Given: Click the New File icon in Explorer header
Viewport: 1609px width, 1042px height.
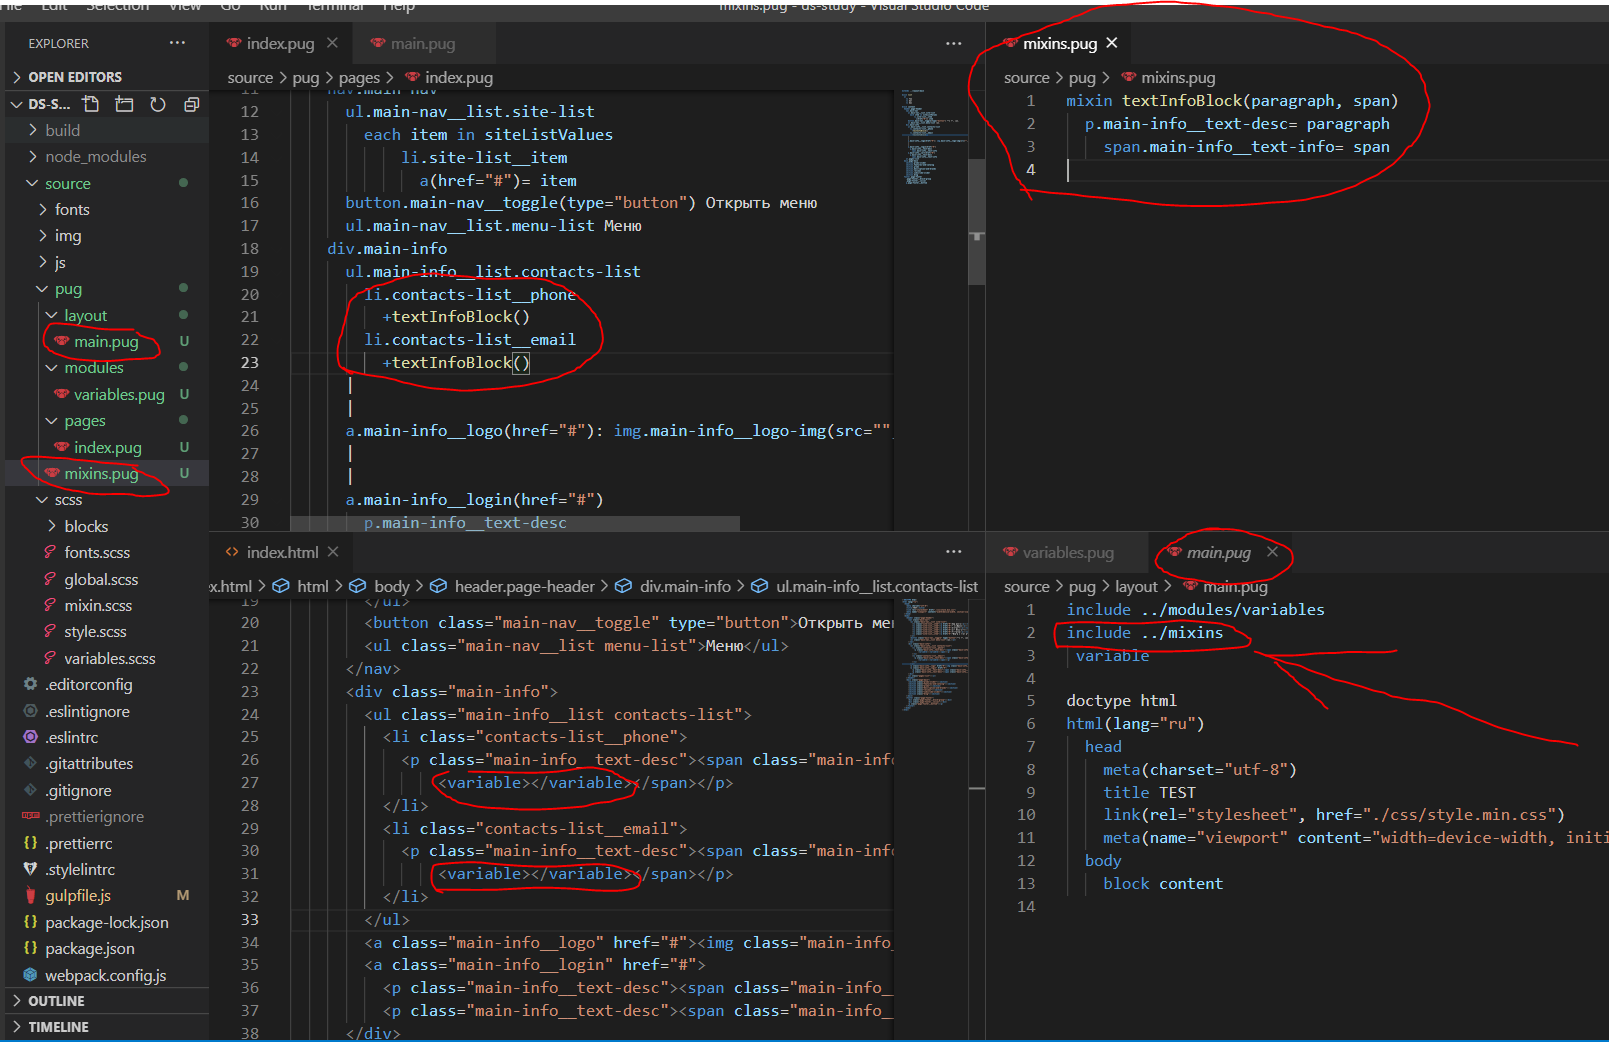Looking at the screenshot, I should coord(91,104).
